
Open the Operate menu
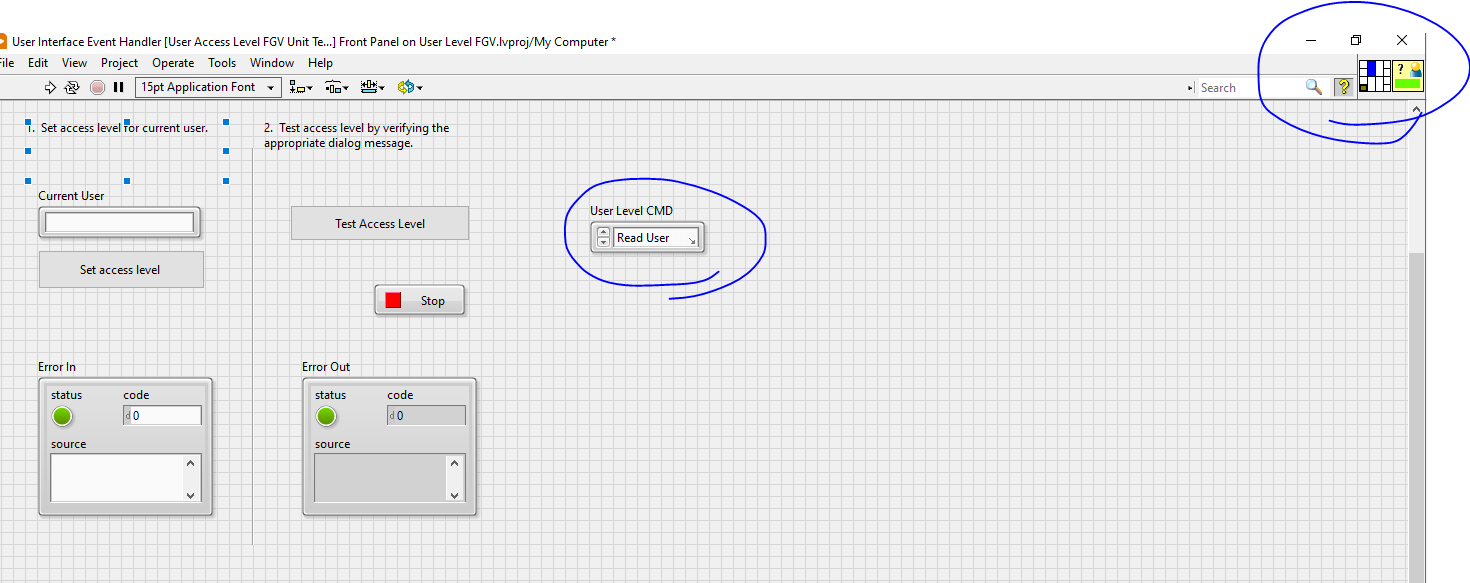(172, 62)
